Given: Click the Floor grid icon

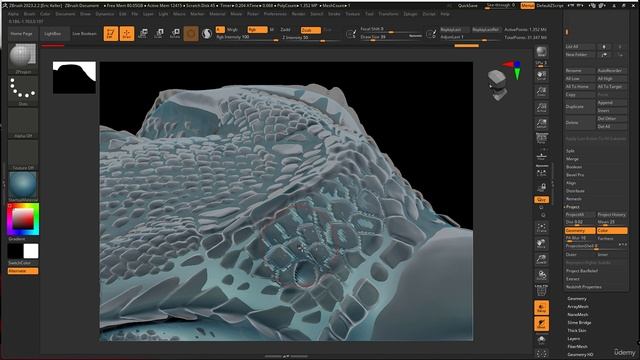Looking at the screenshot, I should coord(542,156).
